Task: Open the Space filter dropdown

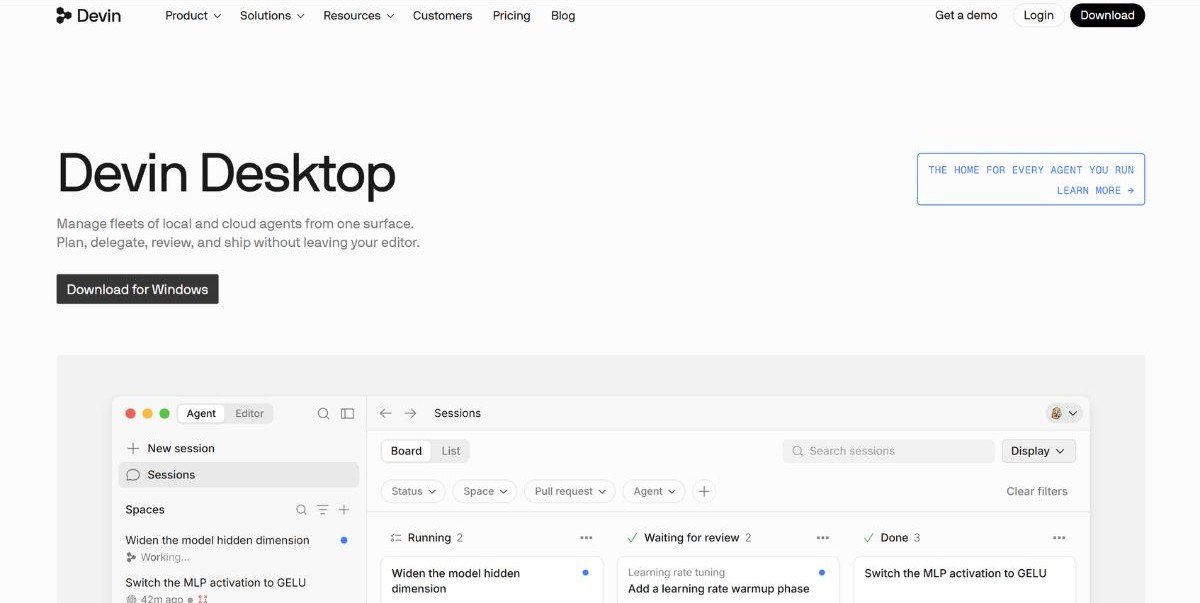Action: click(485, 491)
